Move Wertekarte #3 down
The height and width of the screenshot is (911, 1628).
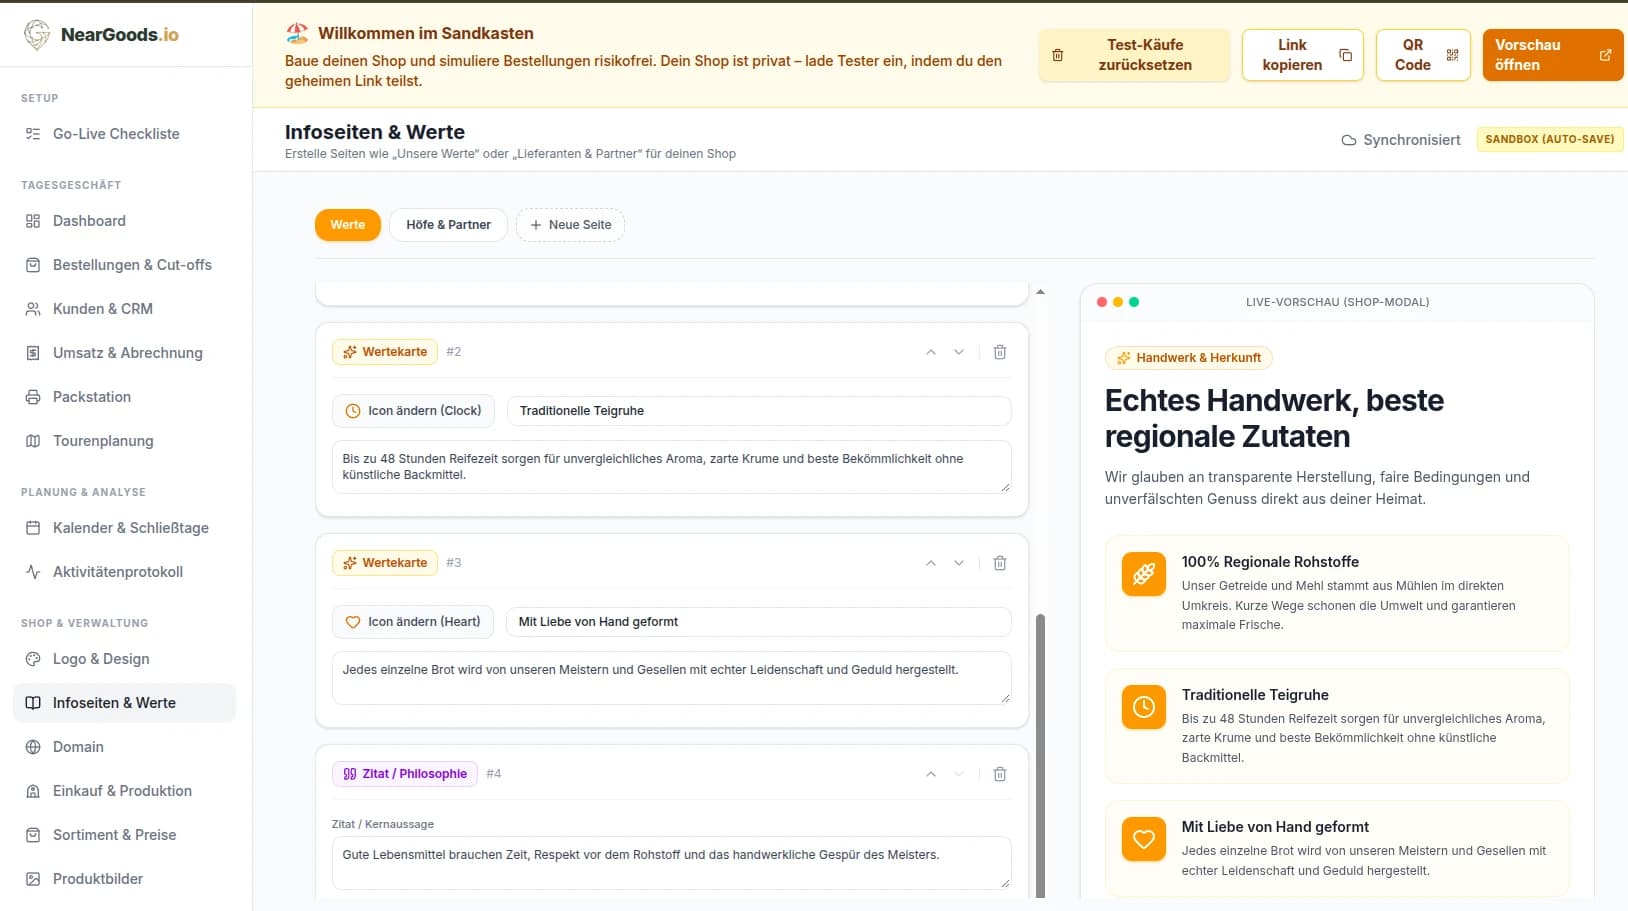pyautogui.click(x=959, y=563)
